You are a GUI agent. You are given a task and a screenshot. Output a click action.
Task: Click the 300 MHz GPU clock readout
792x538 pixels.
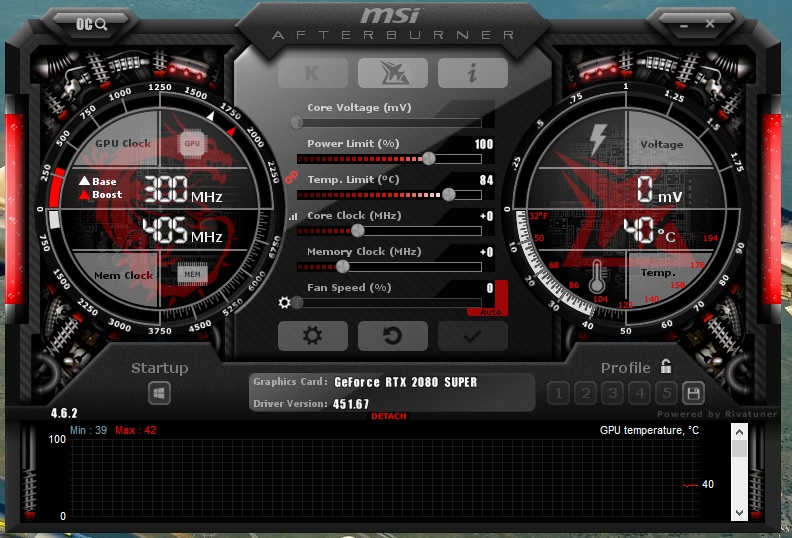[183, 190]
